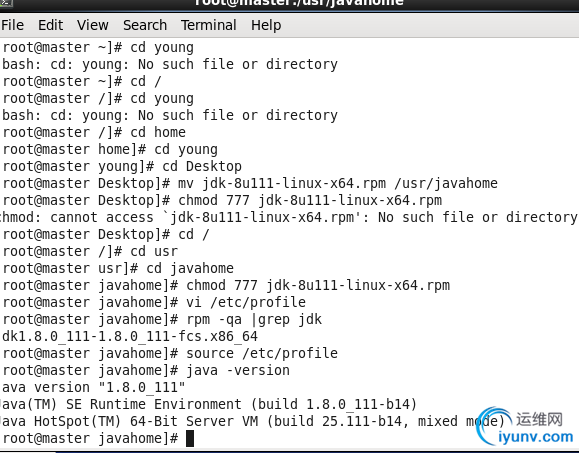Open the File menu
The width and height of the screenshot is (579, 453).
[x=13, y=25]
